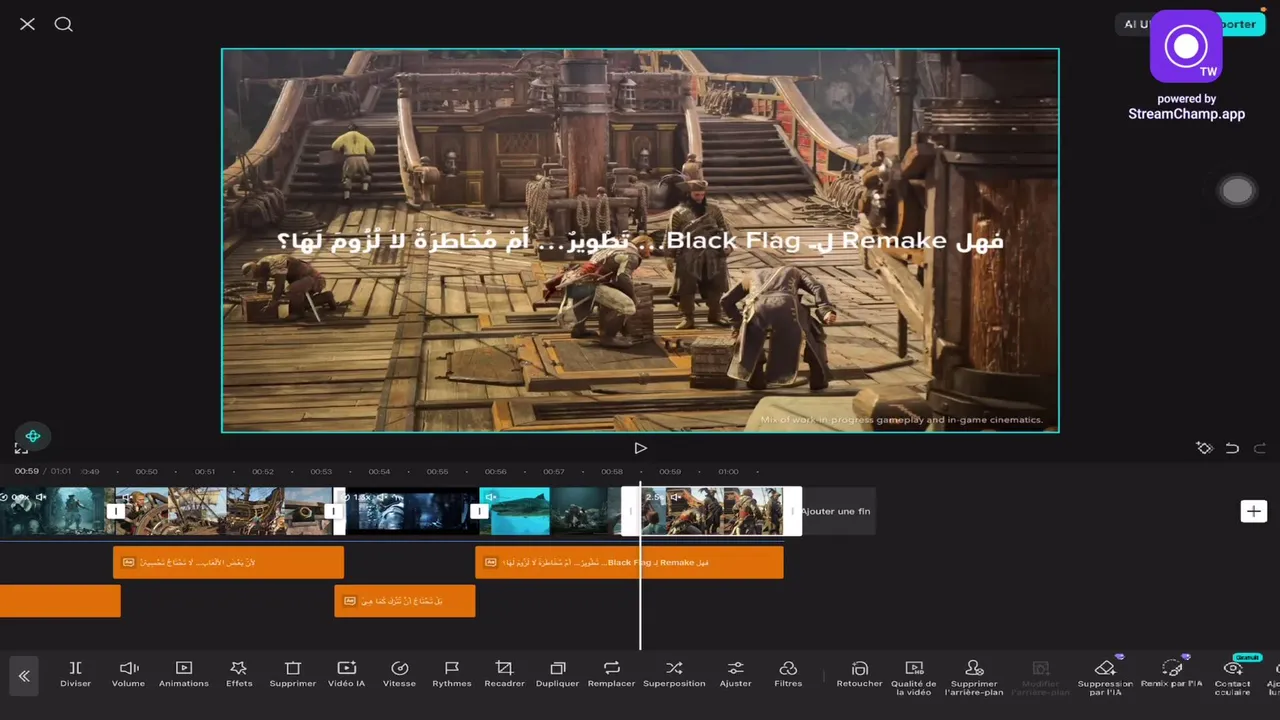Collapse toolbar with double-chevron back button
The width and height of the screenshot is (1280, 720).
coord(24,676)
